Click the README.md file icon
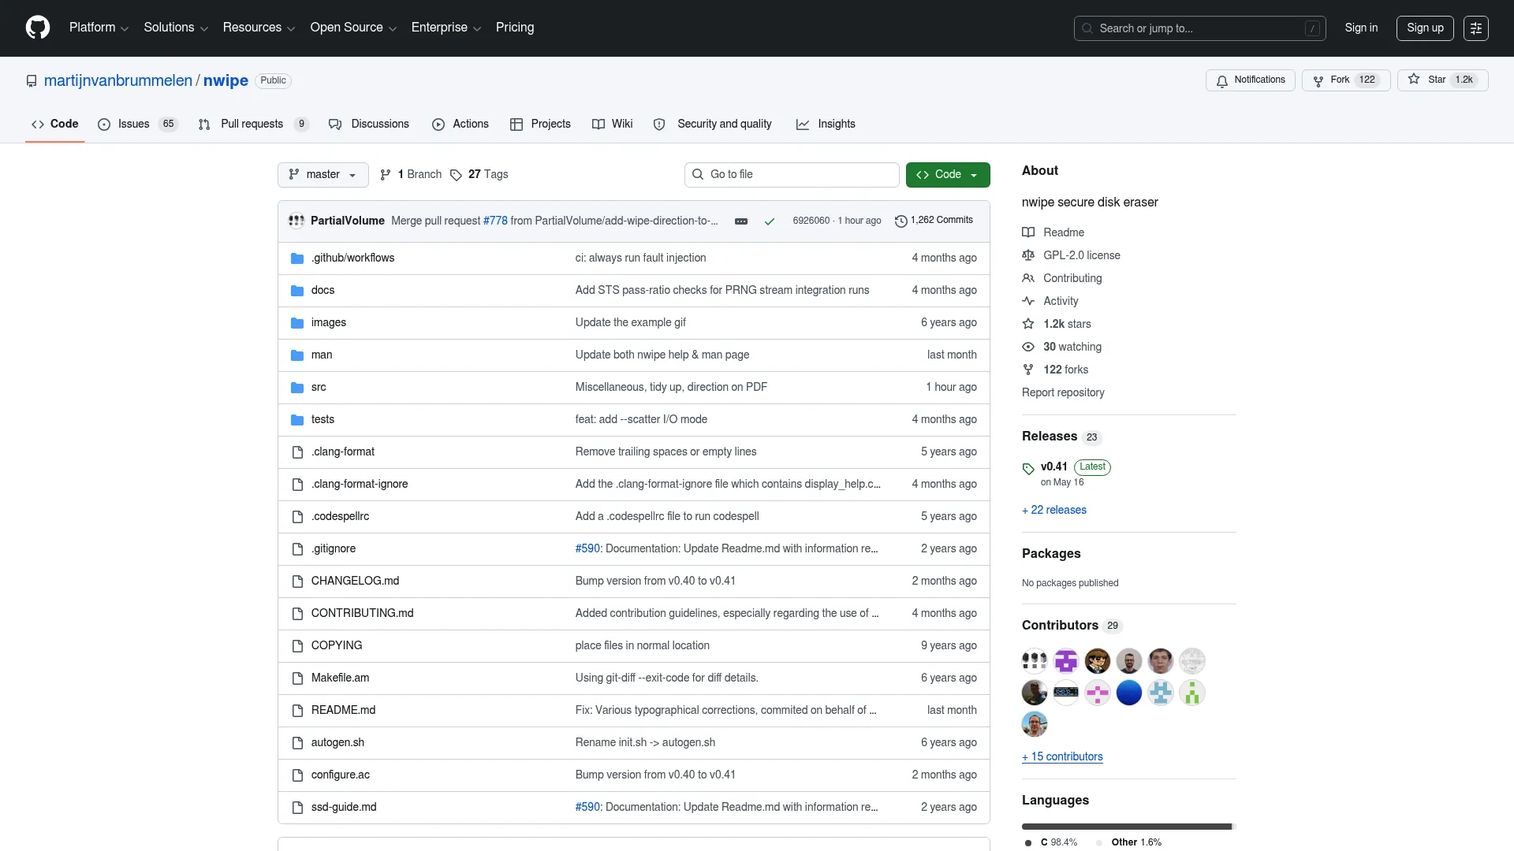This screenshot has height=851, width=1514. [x=297, y=710]
